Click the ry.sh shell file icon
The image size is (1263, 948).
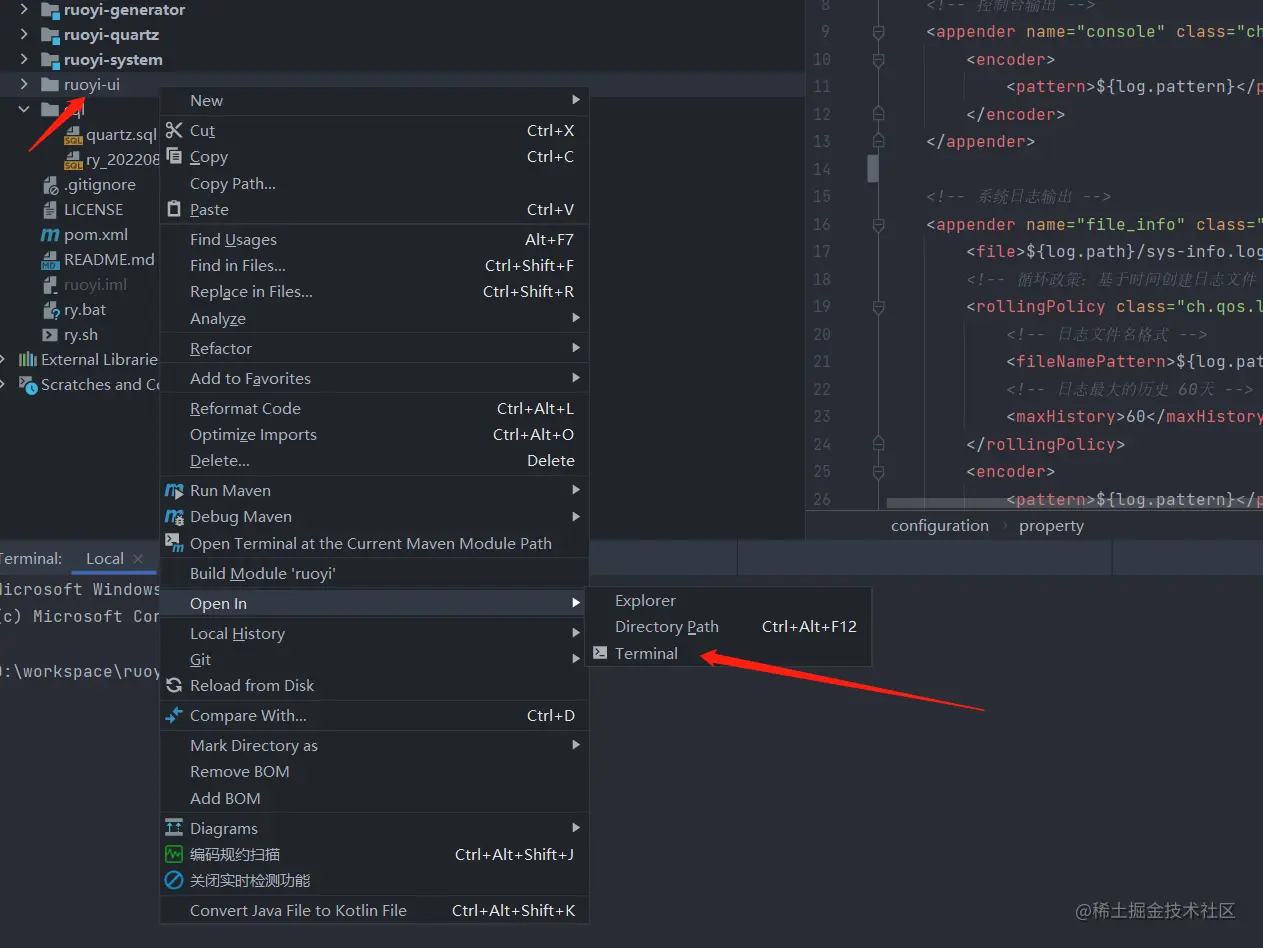pyautogui.click(x=50, y=335)
